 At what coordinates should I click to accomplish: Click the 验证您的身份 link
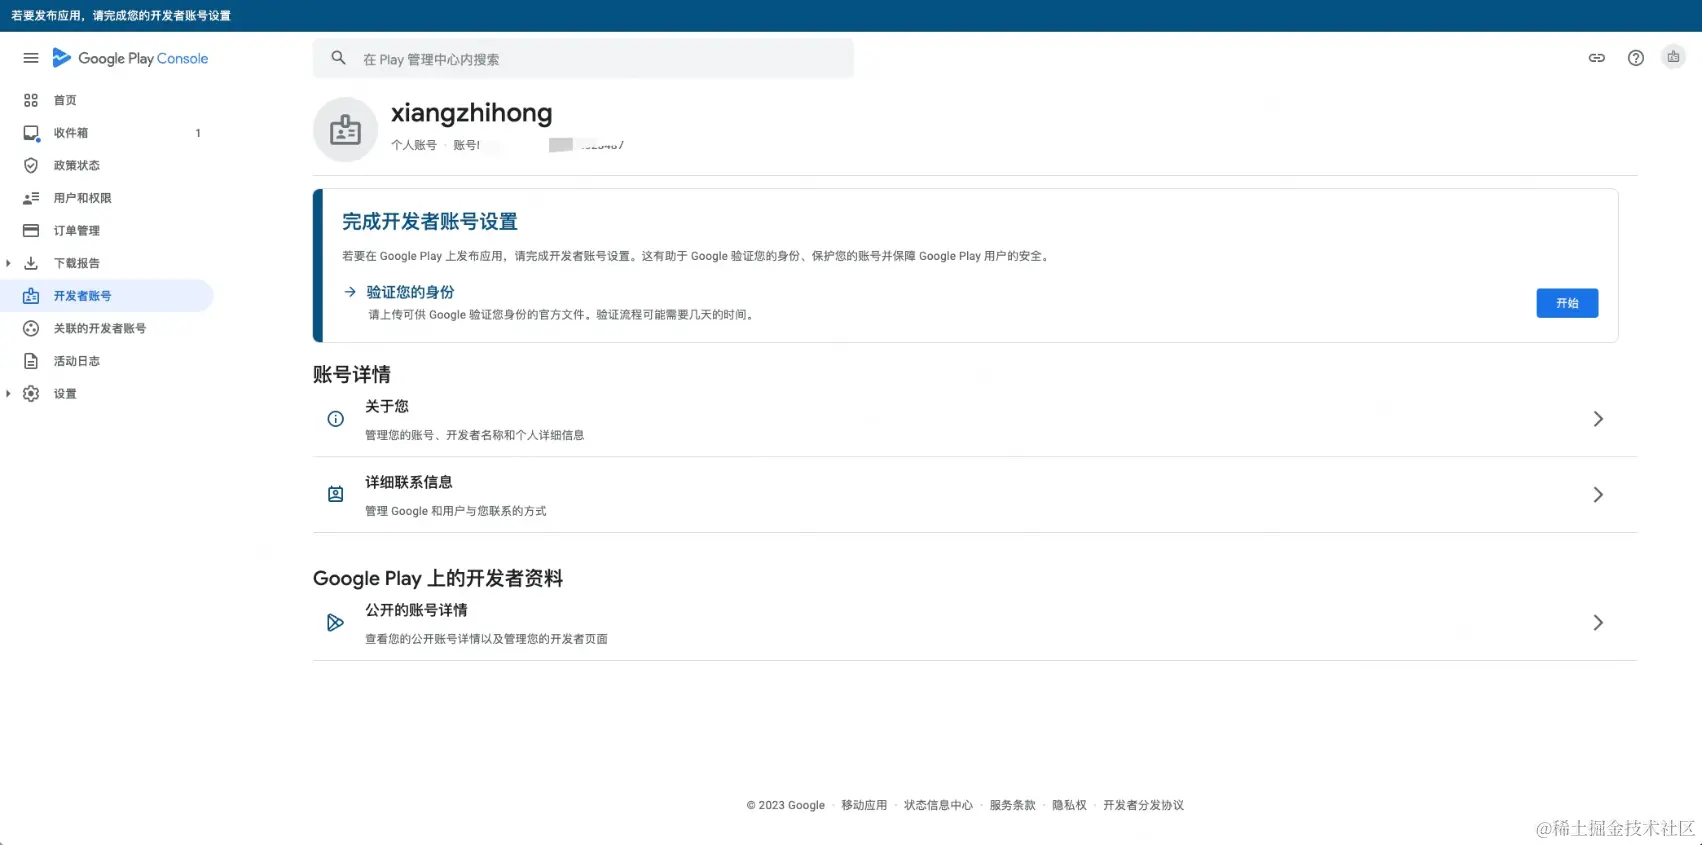tap(410, 292)
